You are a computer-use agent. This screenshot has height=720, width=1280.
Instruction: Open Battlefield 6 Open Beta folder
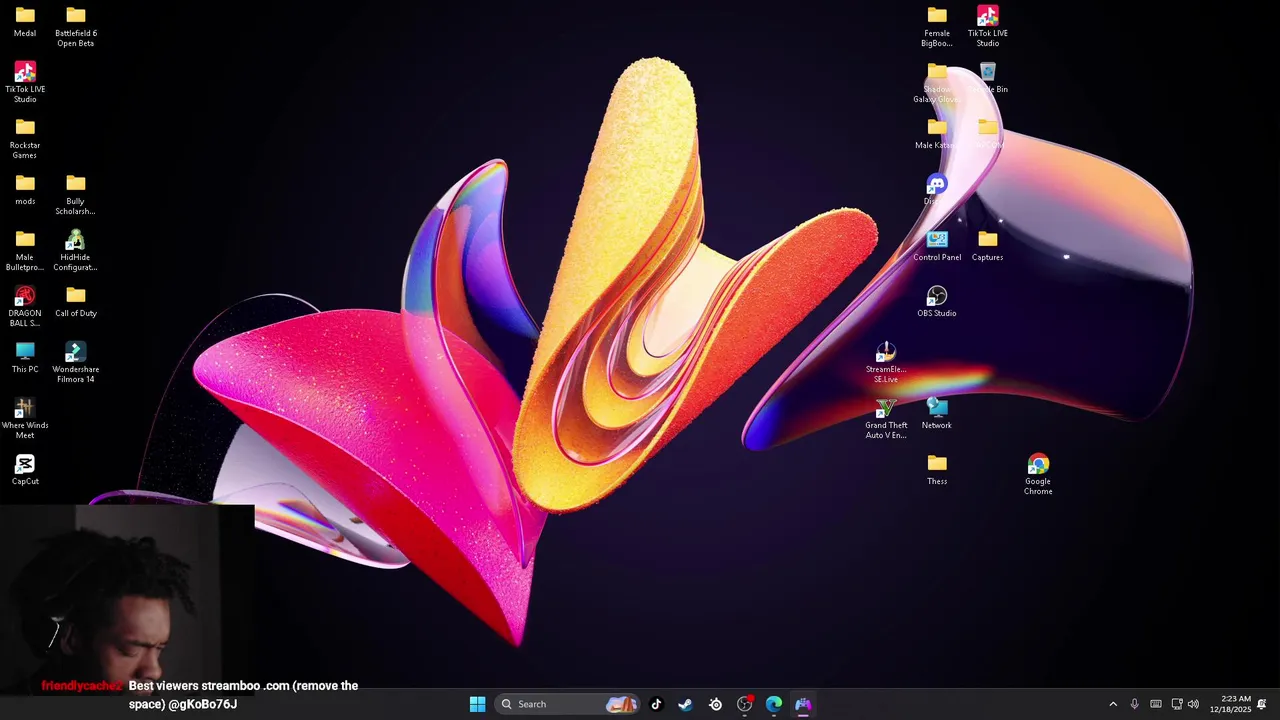76,27
